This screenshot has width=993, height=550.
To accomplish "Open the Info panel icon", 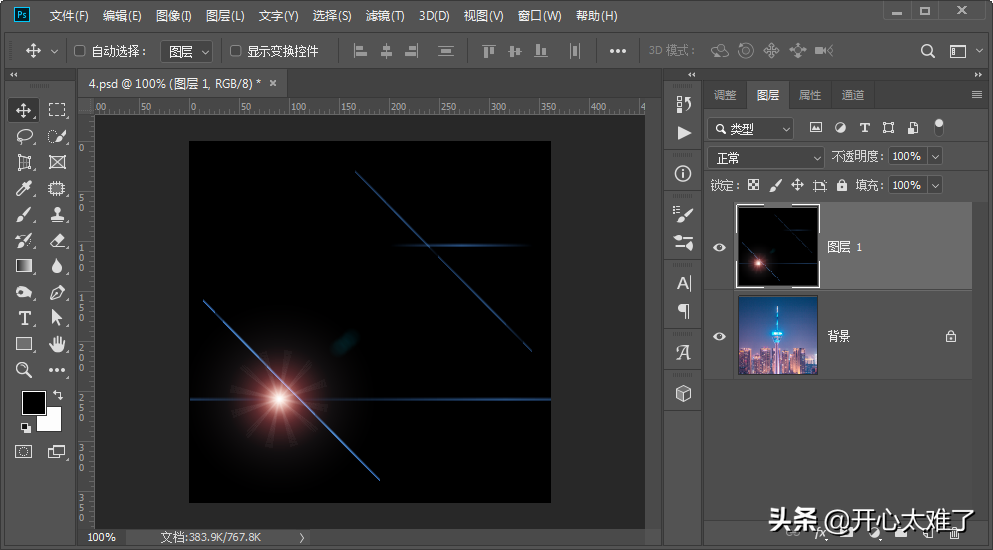I will [x=683, y=174].
